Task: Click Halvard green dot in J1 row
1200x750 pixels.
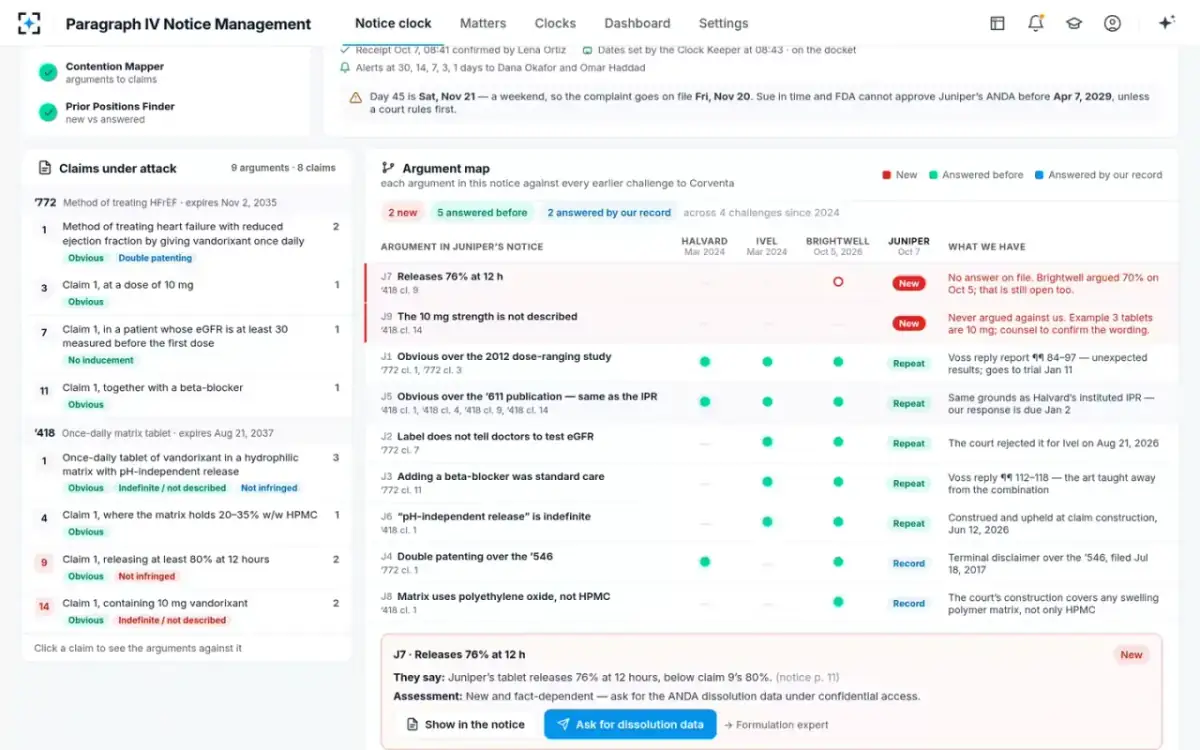Action: point(705,362)
